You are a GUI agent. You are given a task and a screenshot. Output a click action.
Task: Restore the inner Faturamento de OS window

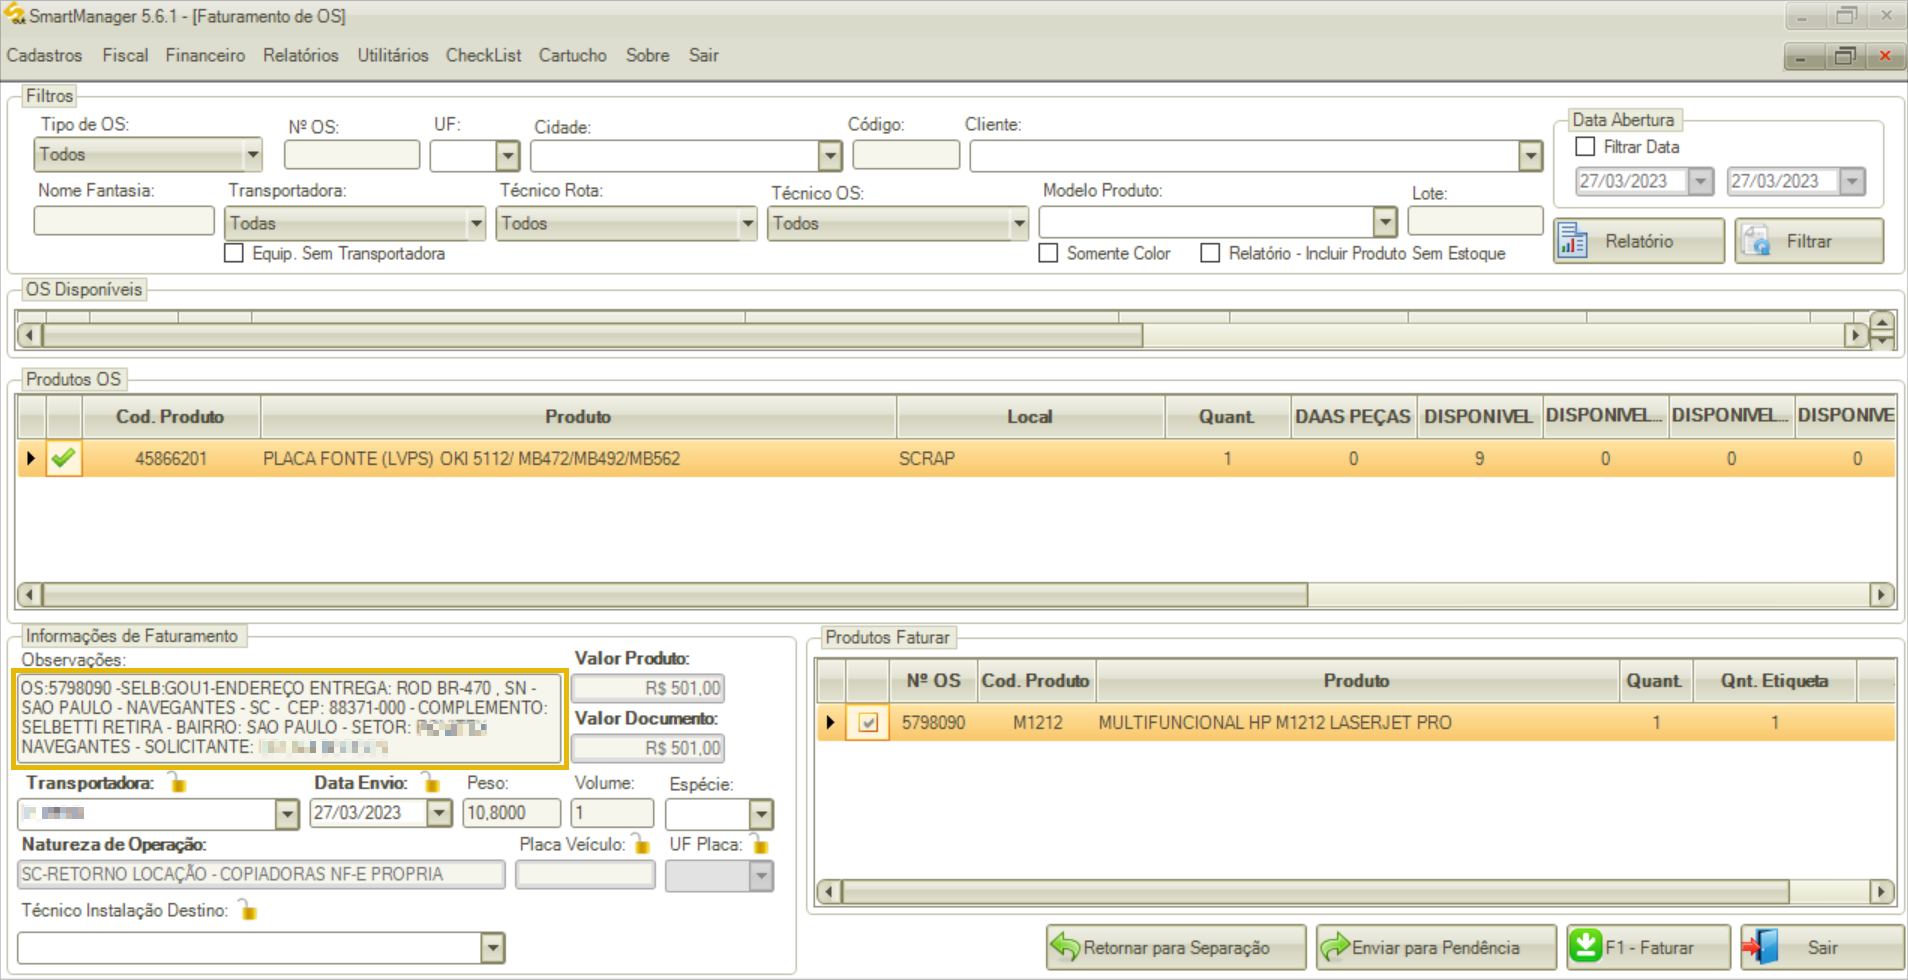click(1845, 56)
